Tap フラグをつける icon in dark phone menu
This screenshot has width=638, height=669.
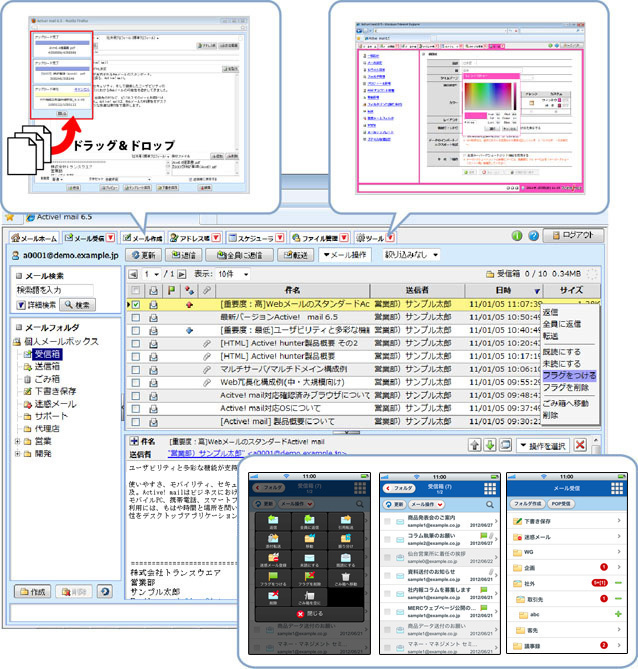[273, 578]
